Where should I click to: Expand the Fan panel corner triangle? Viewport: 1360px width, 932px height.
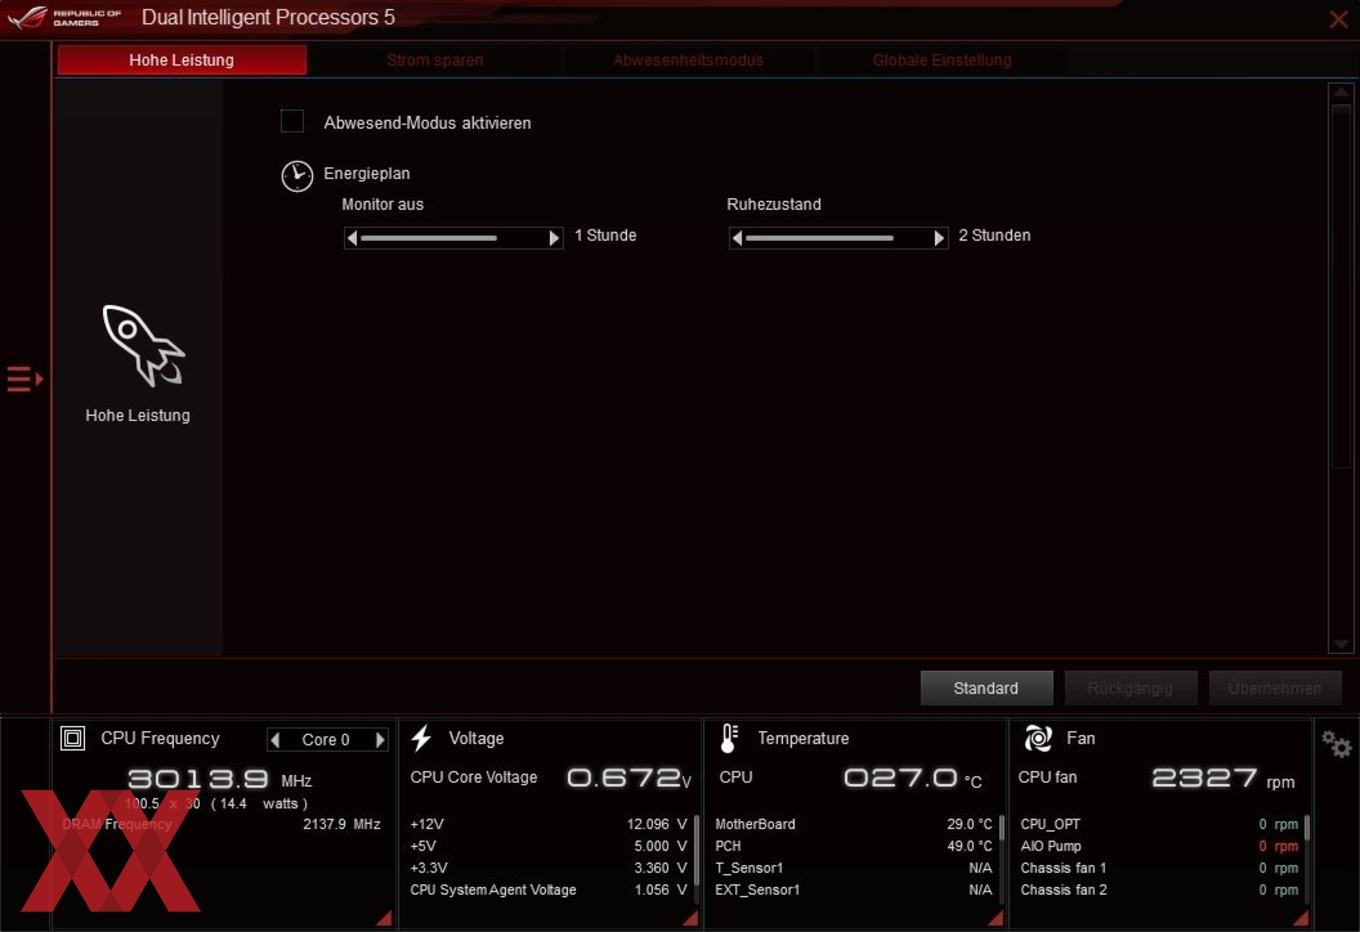[x=1300, y=918]
